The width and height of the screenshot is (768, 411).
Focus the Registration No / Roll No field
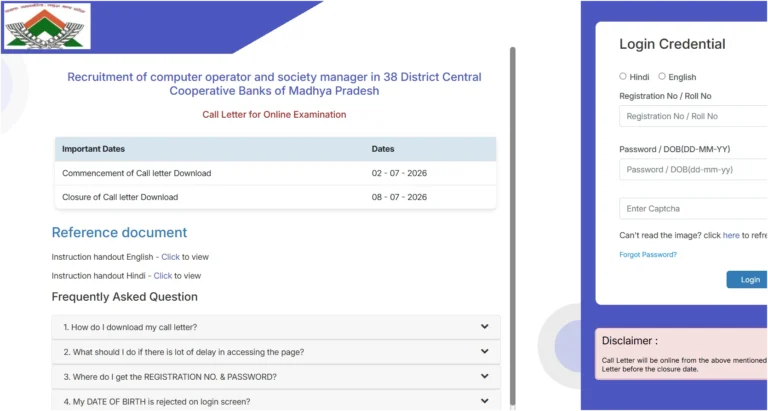click(694, 116)
